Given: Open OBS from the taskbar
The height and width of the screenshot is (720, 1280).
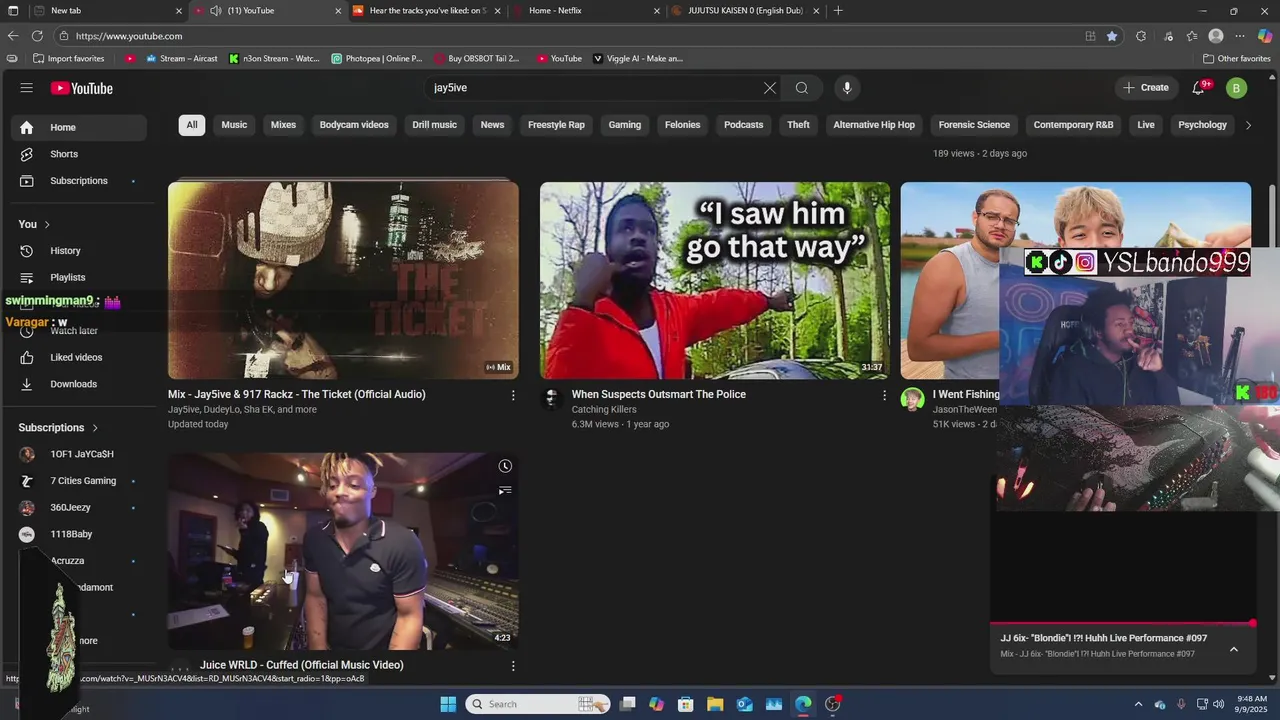Looking at the screenshot, I should [x=833, y=704].
